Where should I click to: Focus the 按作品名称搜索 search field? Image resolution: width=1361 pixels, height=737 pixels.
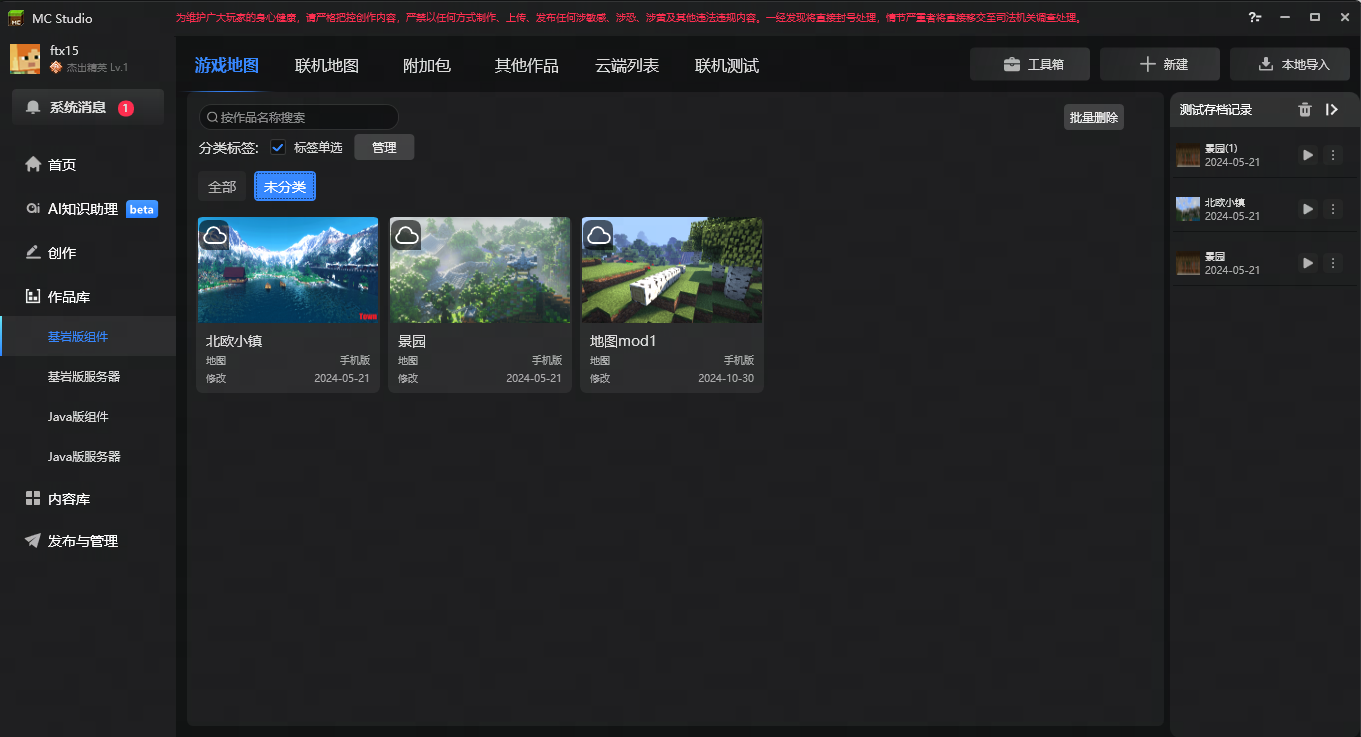299,117
